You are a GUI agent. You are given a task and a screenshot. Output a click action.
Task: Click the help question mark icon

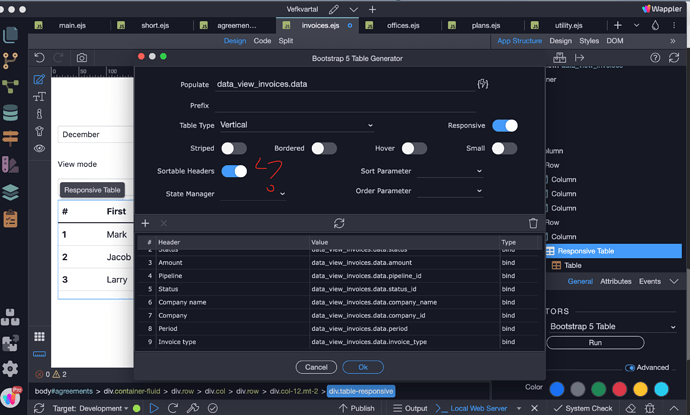pos(655,58)
